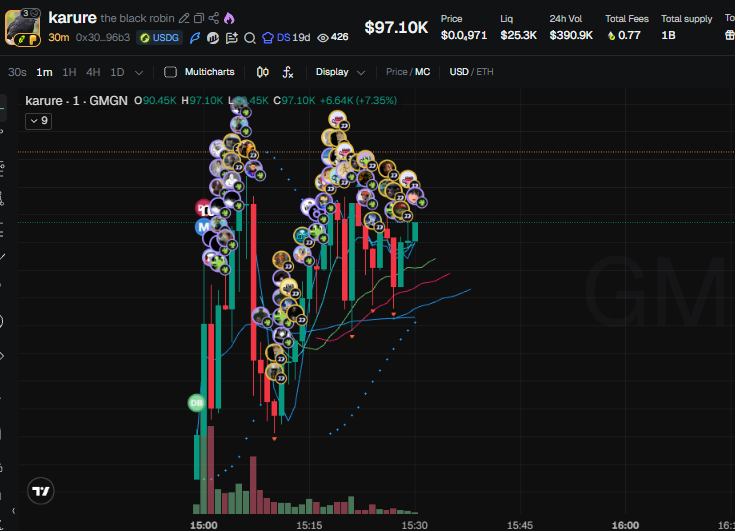Open the notes icon with sparkle
Image resolution: width=735 pixels, height=531 pixels.
pyautogui.click(x=232, y=37)
